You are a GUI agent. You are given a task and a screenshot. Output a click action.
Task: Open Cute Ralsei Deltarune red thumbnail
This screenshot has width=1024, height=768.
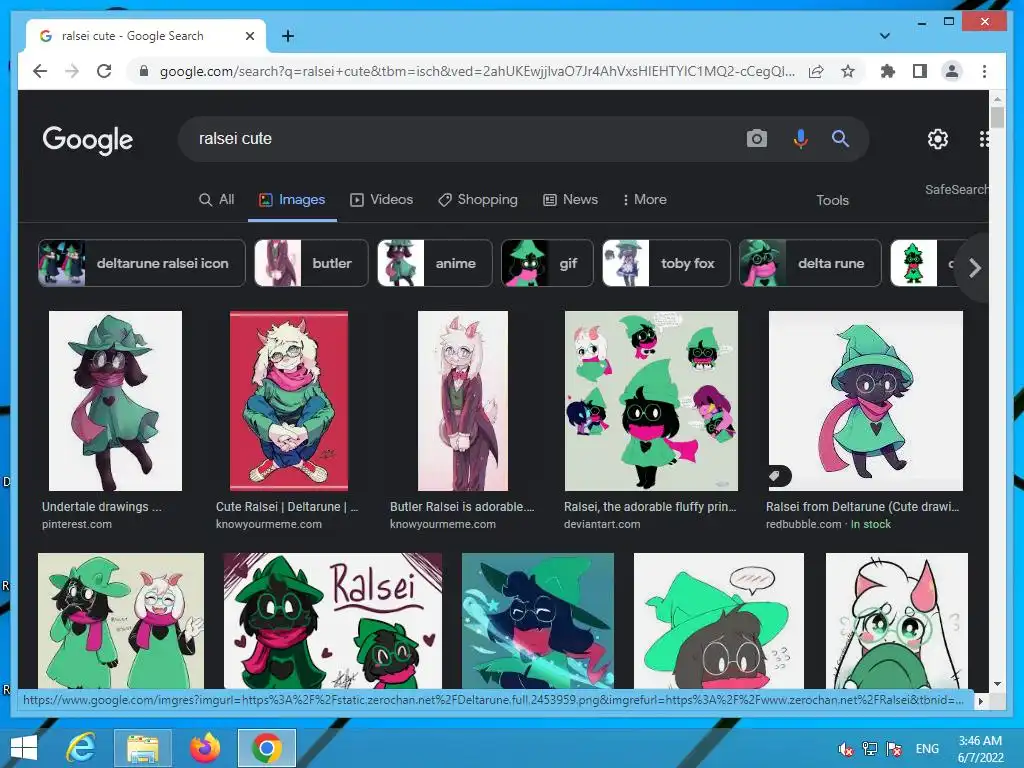289,400
